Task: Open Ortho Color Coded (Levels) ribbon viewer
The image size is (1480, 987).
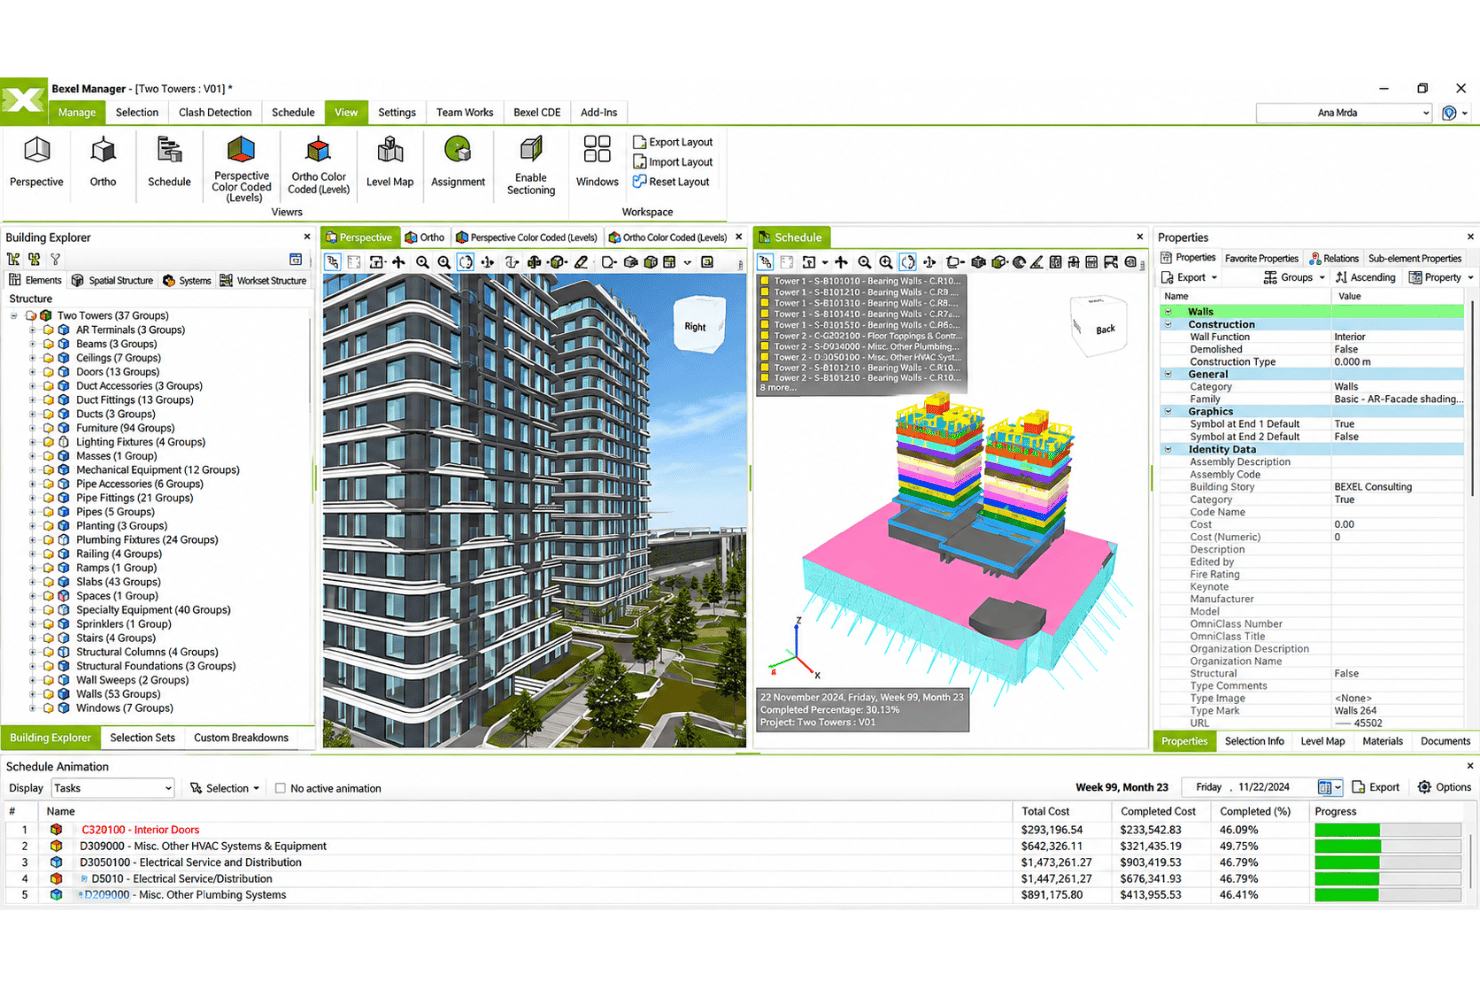Action: click(318, 165)
